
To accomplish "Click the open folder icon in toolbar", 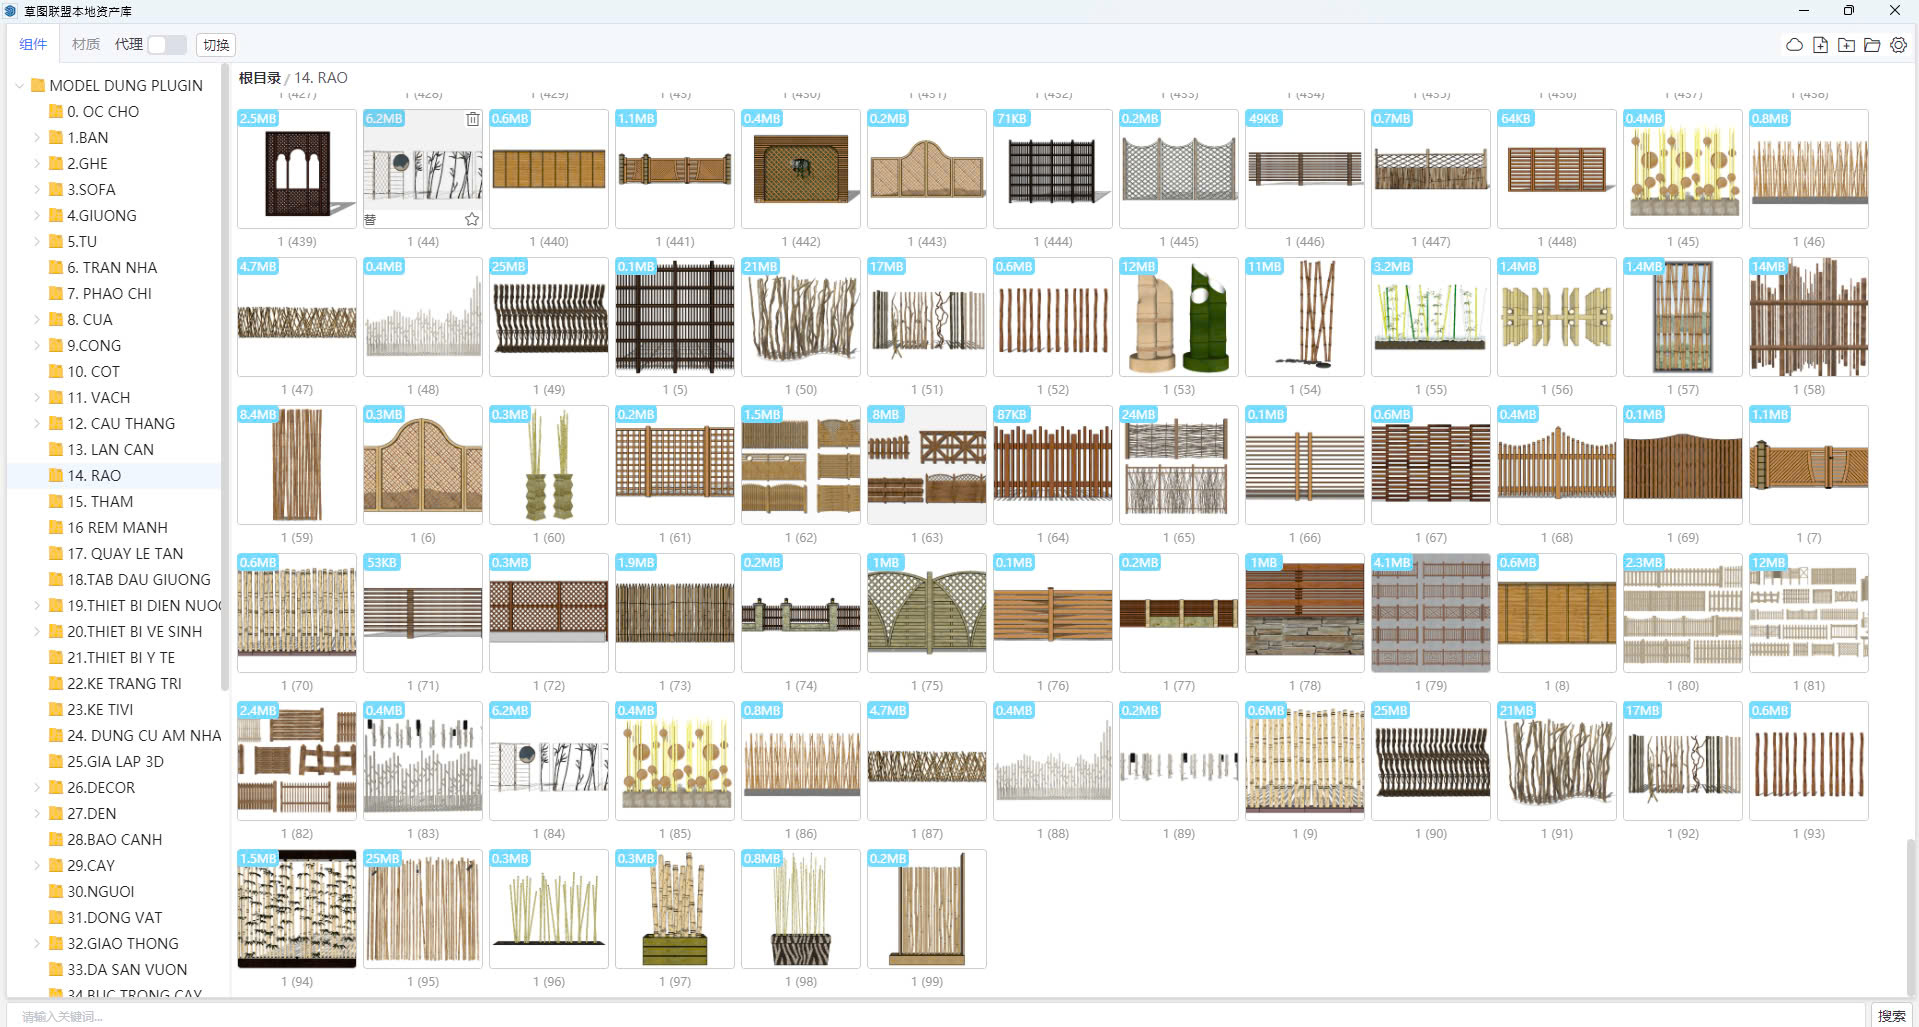I will pos(1872,45).
